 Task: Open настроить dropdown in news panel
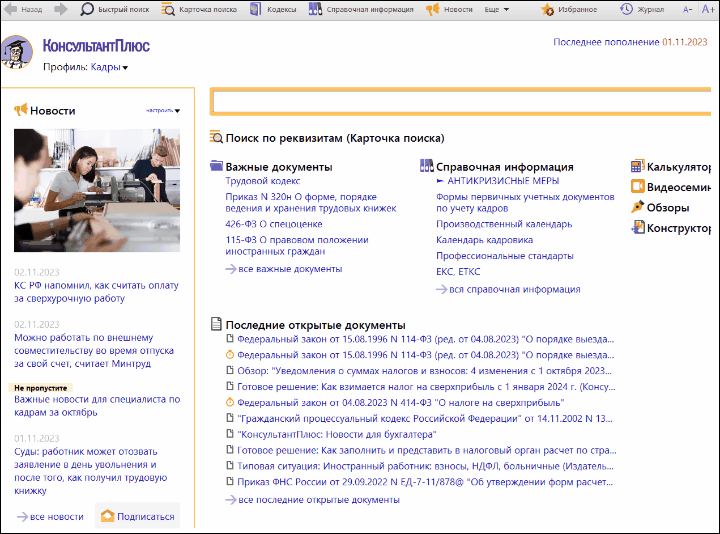click(x=163, y=111)
